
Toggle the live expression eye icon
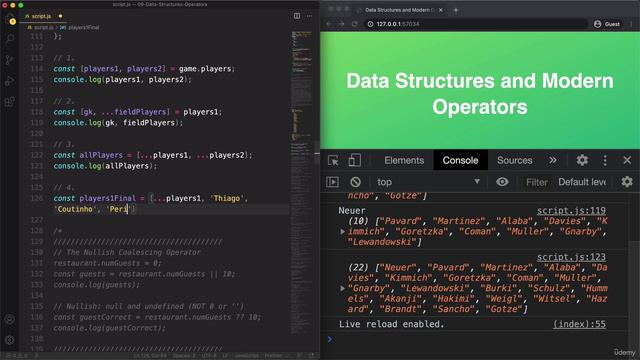pyautogui.click(x=502, y=182)
